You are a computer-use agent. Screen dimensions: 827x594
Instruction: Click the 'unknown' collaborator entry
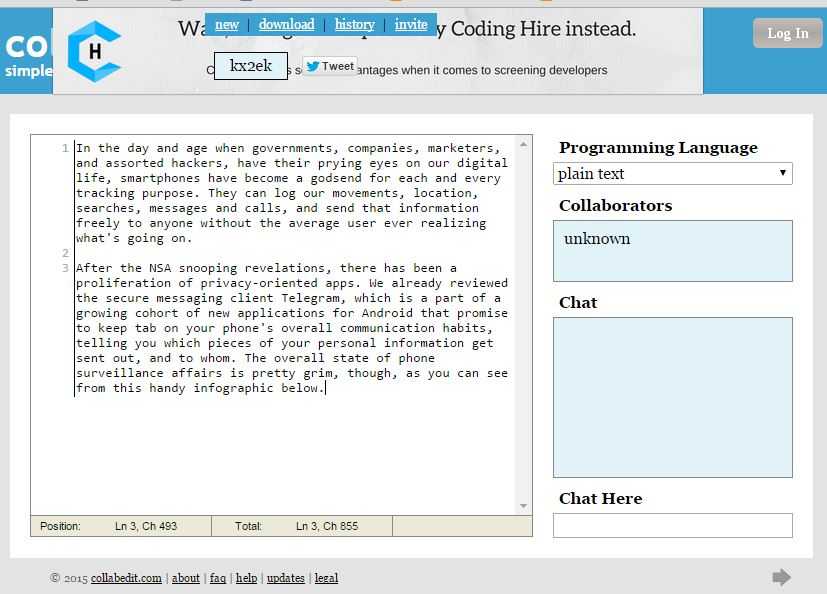tap(597, 239)
